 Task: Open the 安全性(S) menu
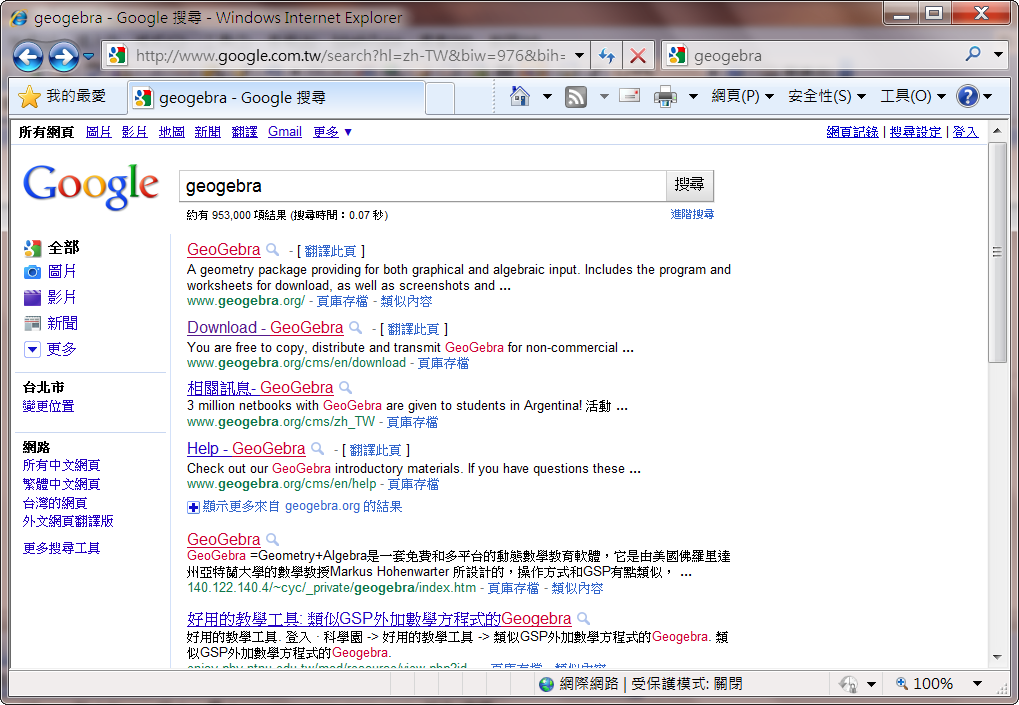(x=827, y=97)
